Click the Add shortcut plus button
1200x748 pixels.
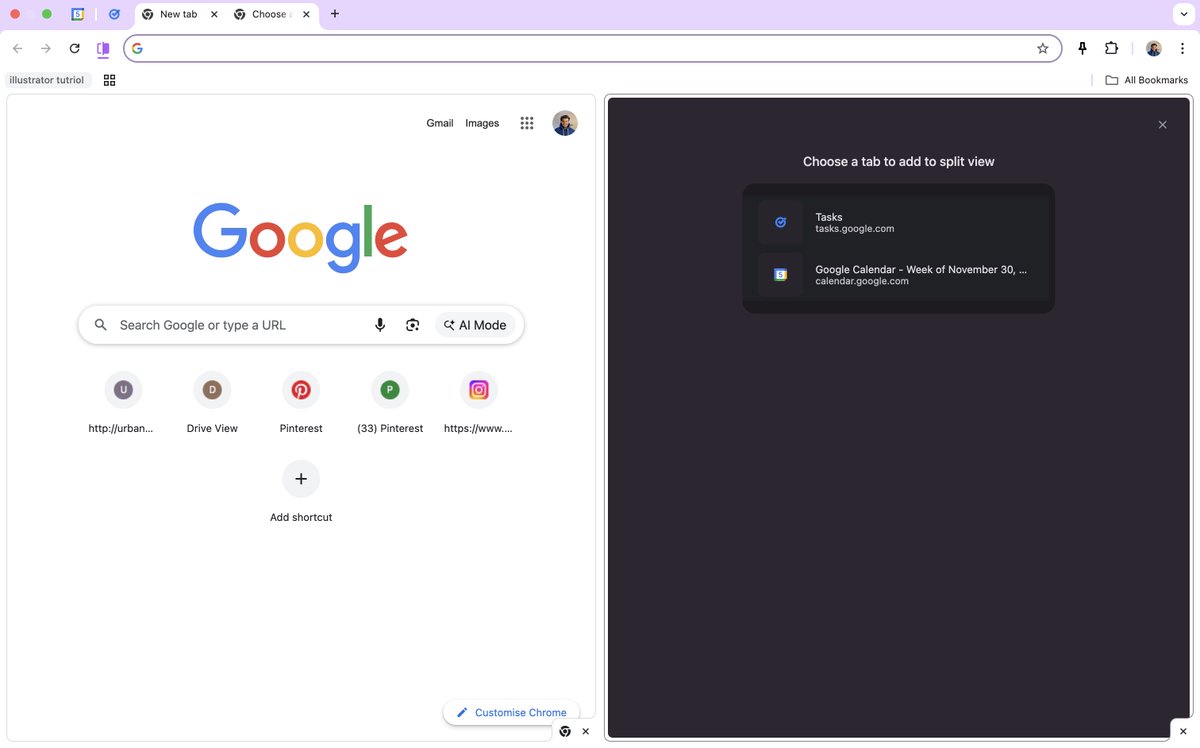coord(301,479)
